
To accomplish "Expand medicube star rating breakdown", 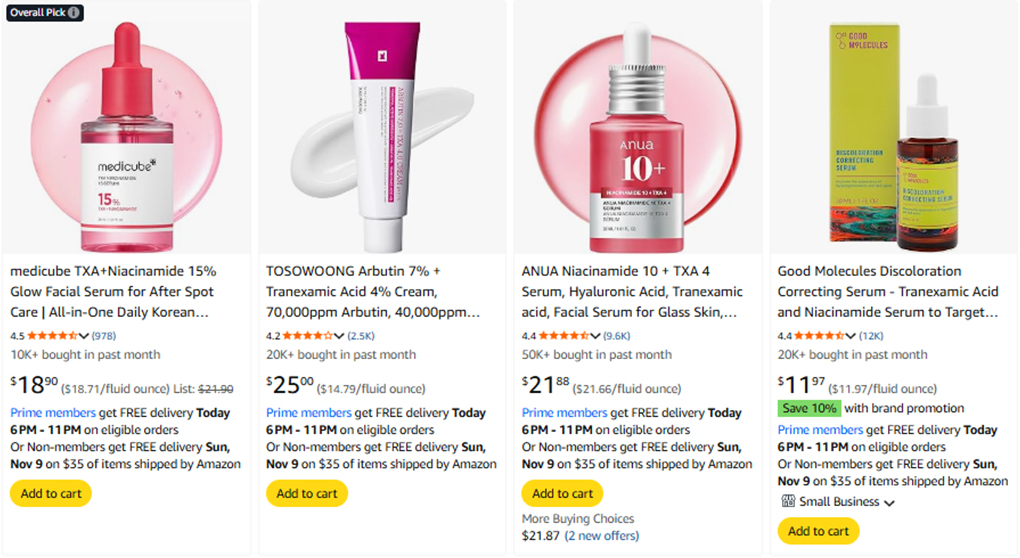I will (x=84, y=336).
